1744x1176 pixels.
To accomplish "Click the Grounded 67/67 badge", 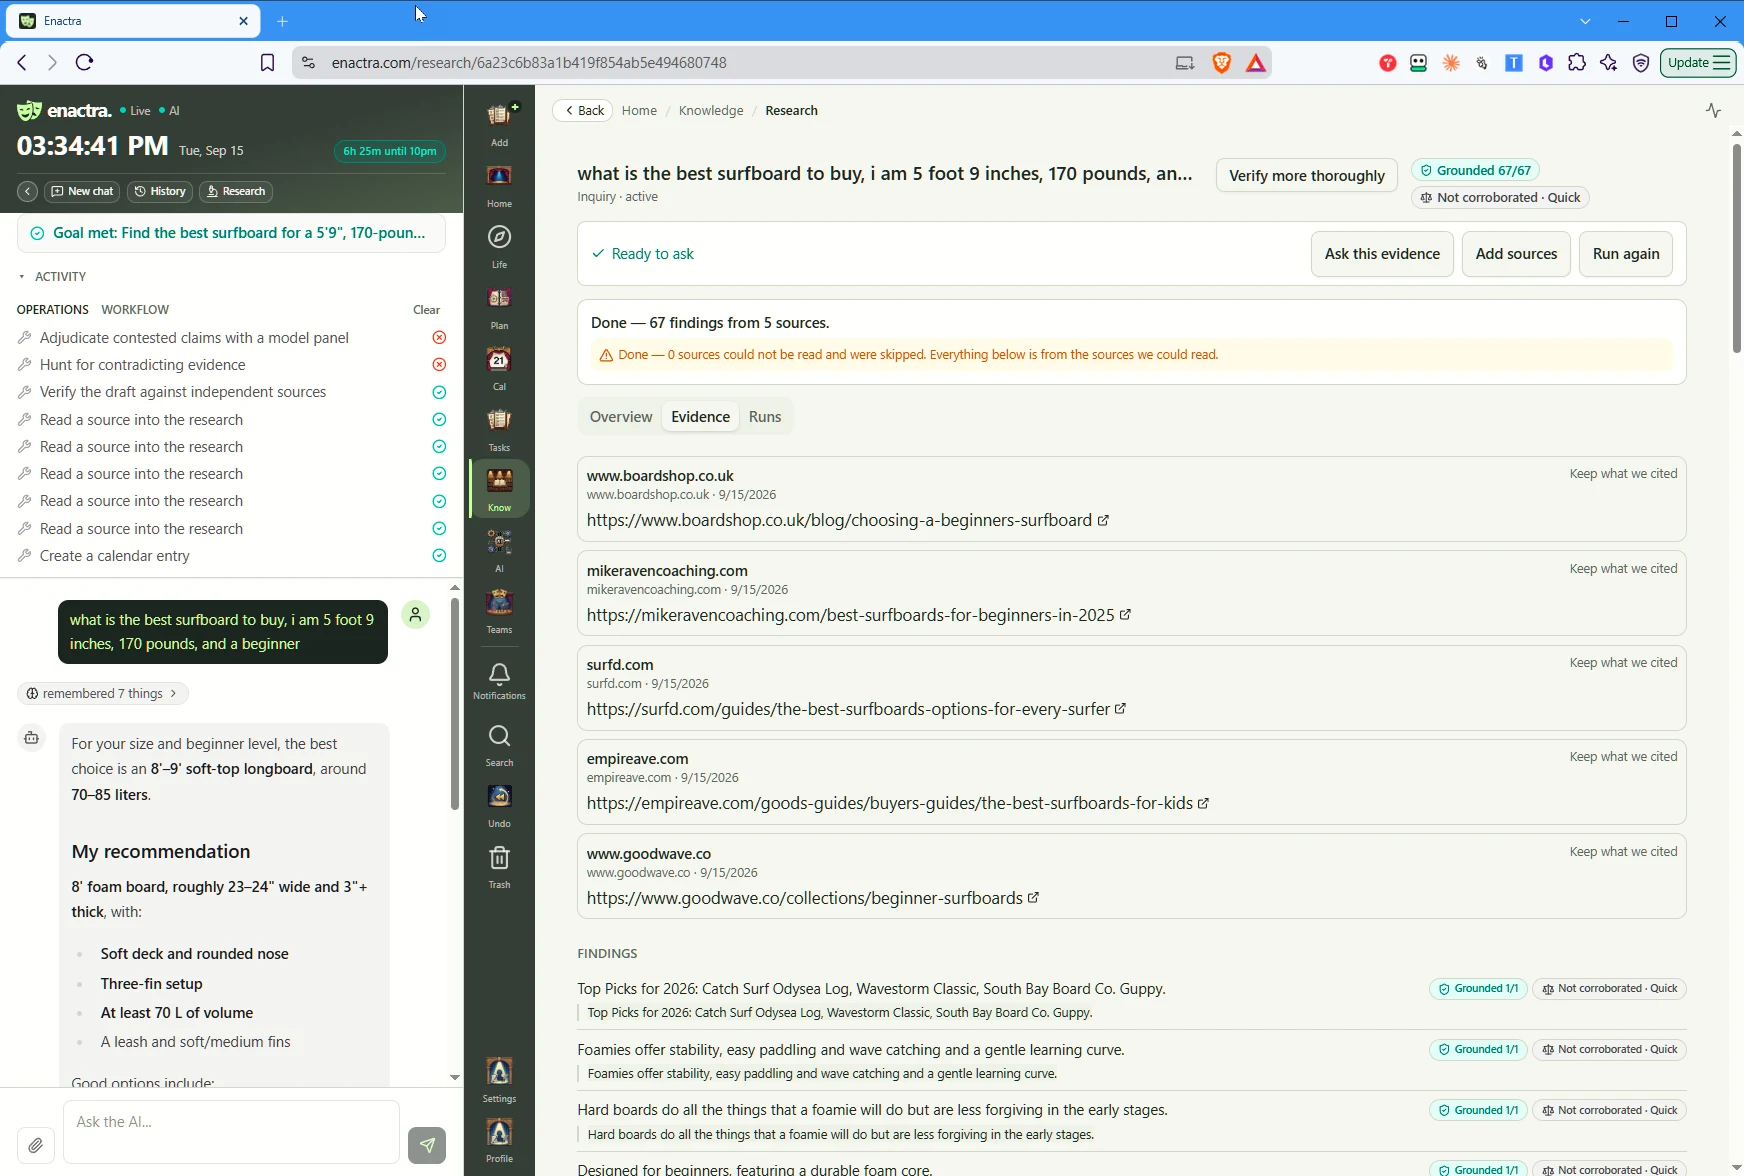I will pos(1475,170).
